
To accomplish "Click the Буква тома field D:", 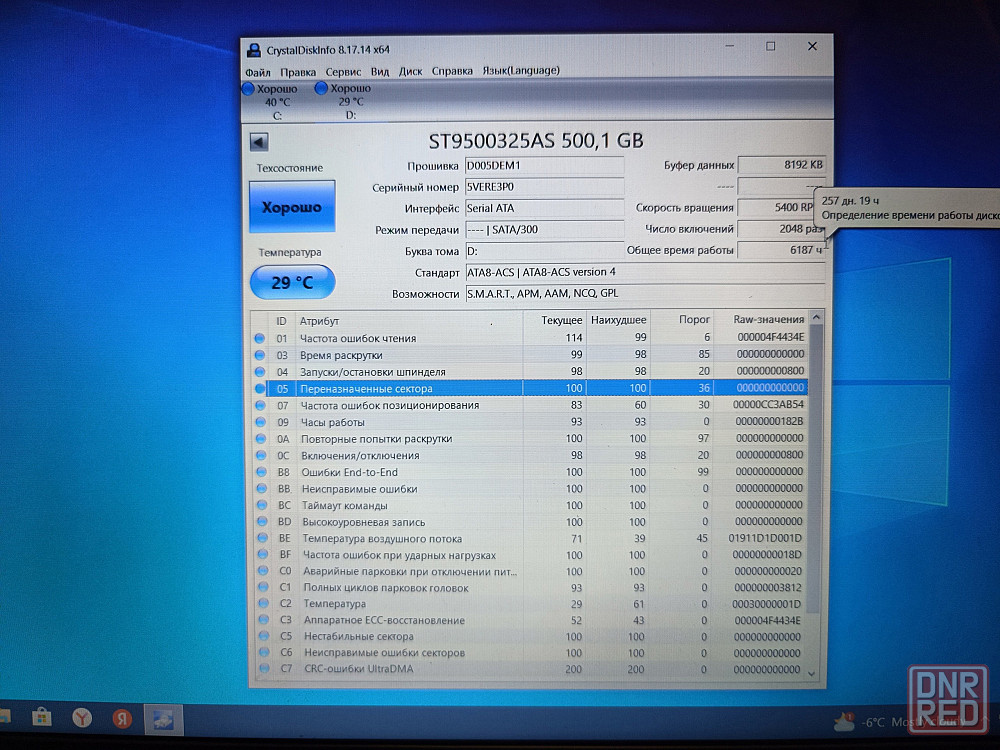I will [x=544, y=251].
